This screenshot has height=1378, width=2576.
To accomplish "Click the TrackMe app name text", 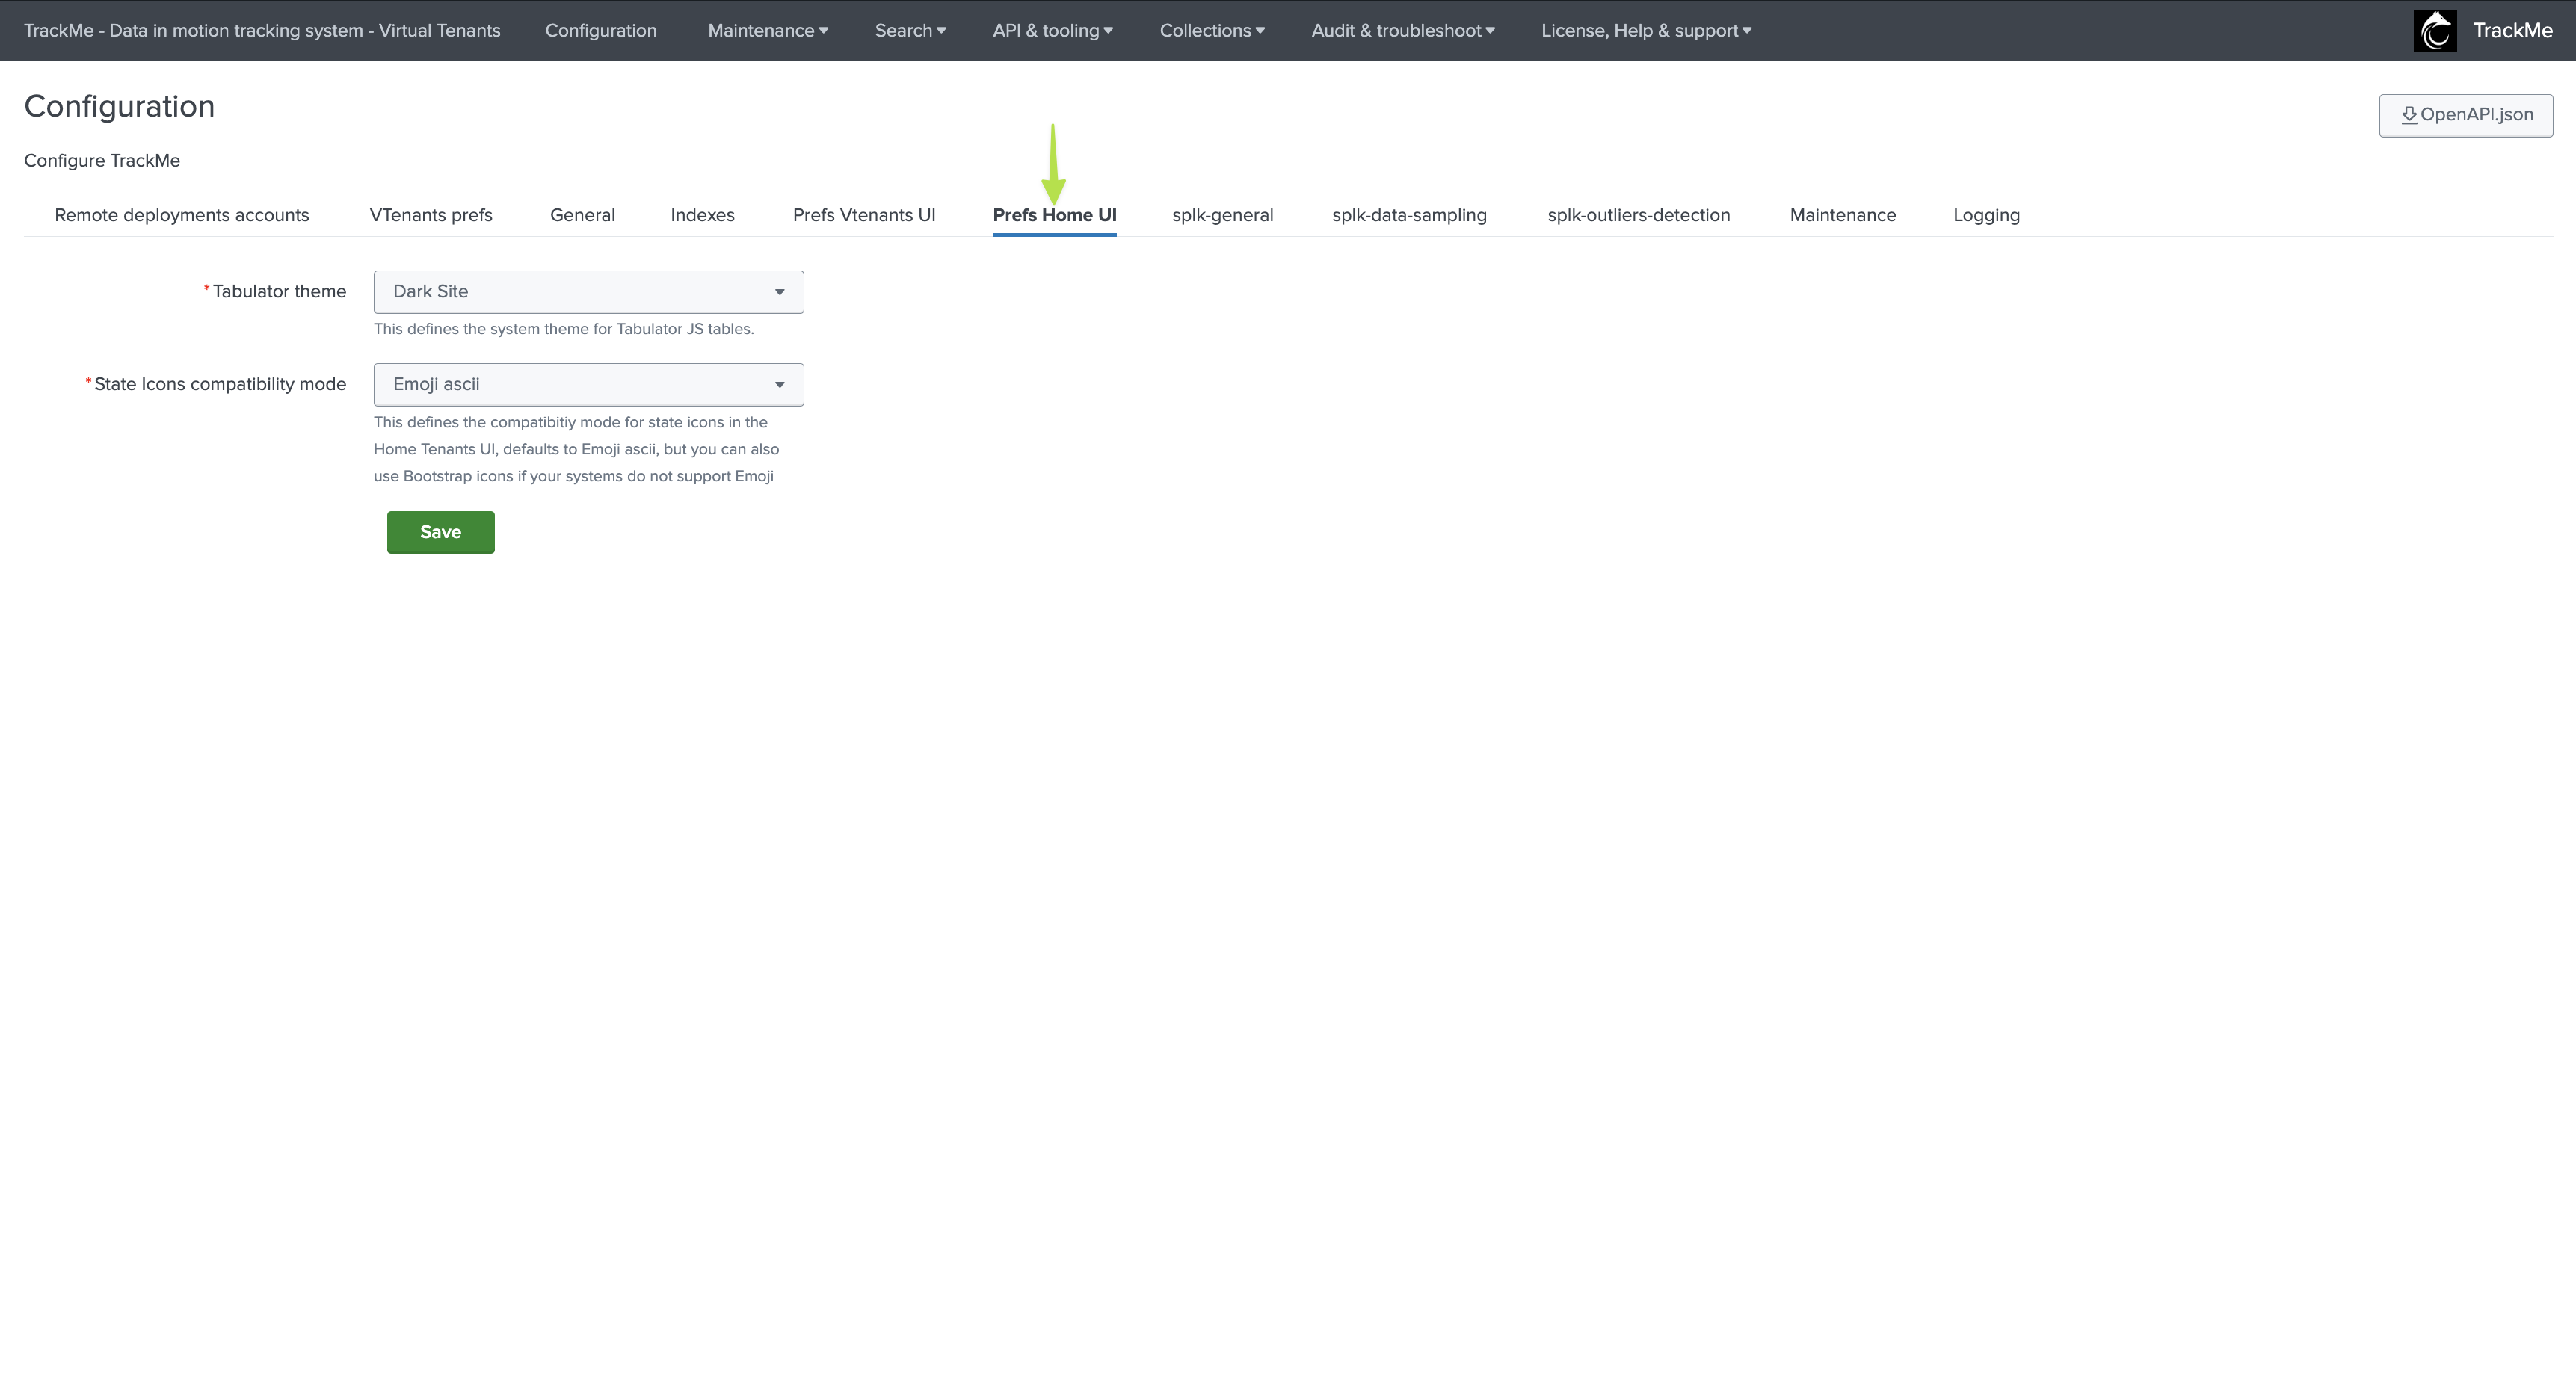I will [x=2512, y=30].
